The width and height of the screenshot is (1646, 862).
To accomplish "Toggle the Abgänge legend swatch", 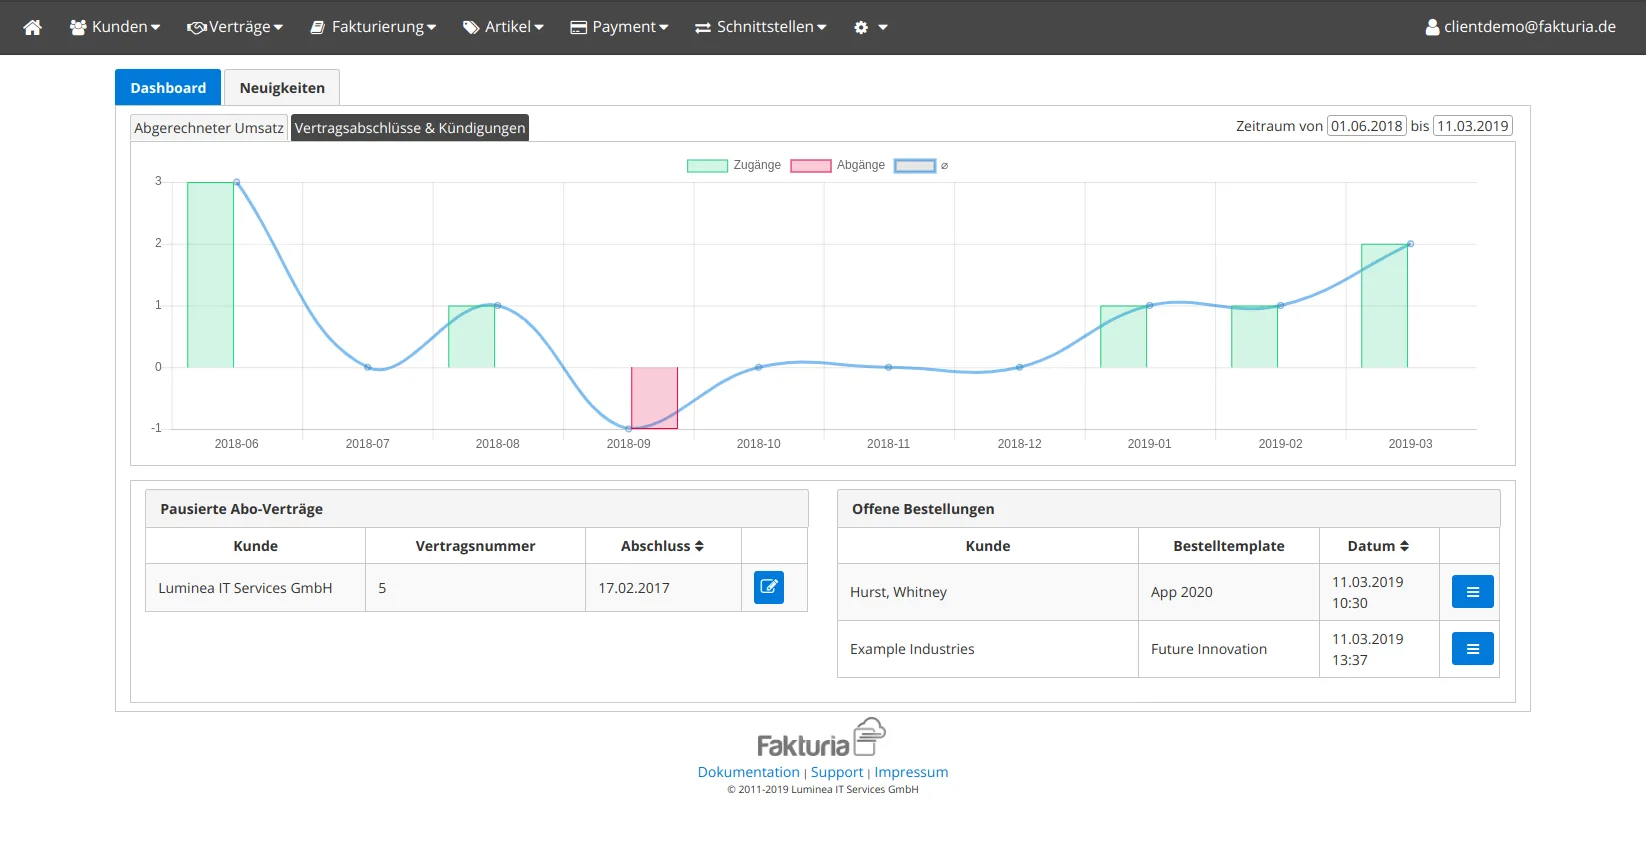I will pyautogui.click(x=811, y=166).
